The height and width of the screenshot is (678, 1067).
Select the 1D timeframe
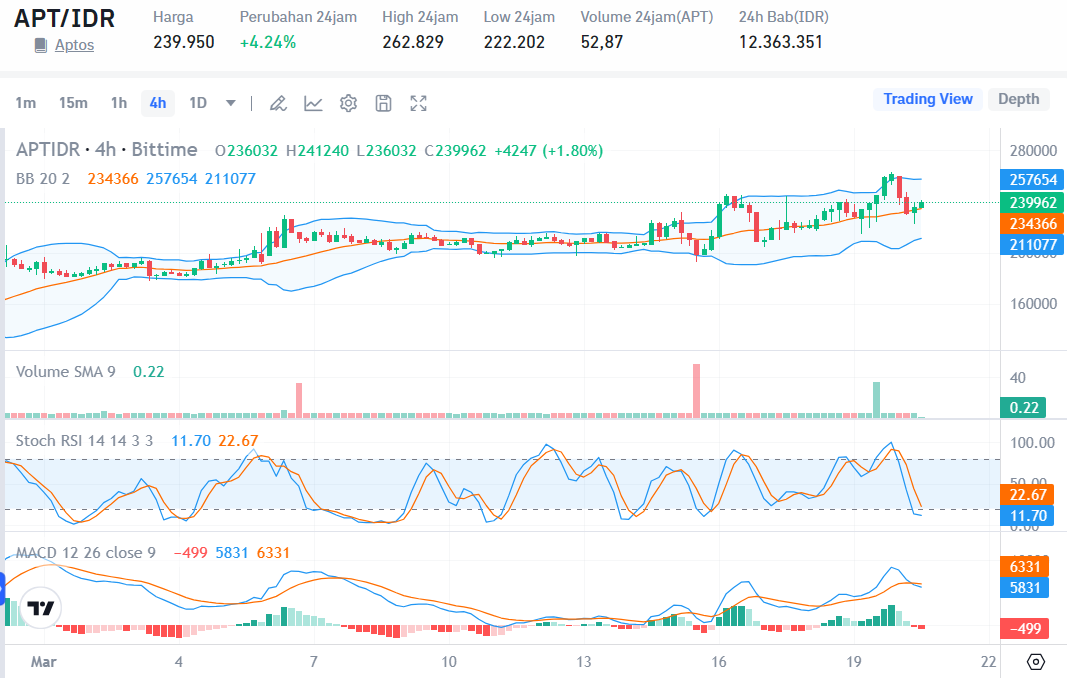[x=198, y=103]
